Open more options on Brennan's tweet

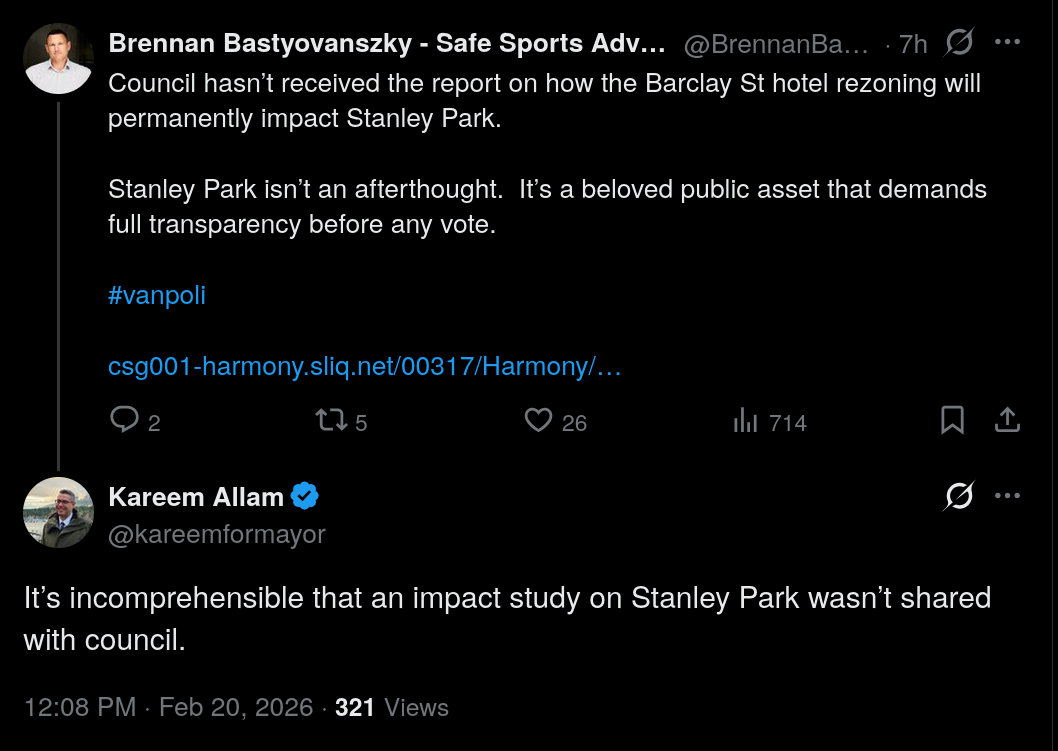tap(1007, 43)
